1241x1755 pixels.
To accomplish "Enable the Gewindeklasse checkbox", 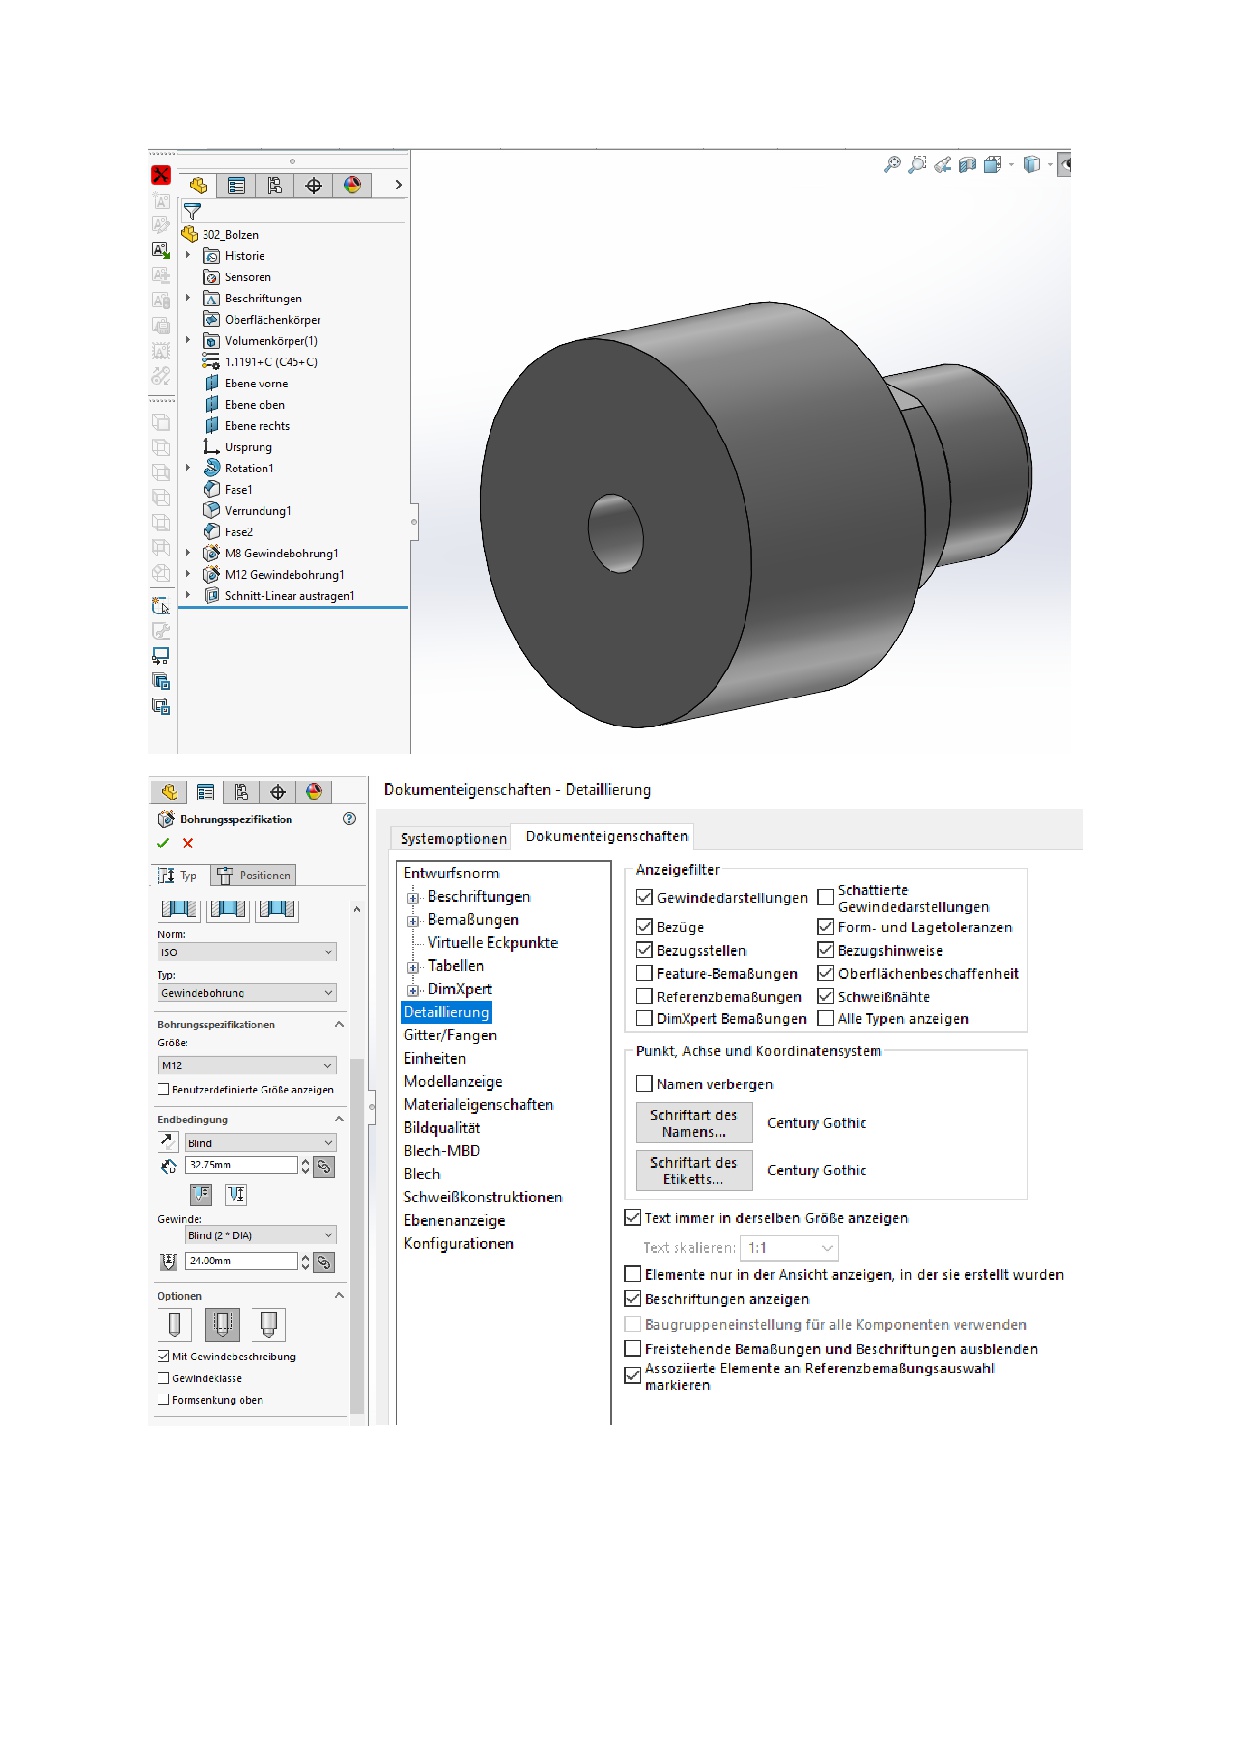I will pyautogui.click(x=164, y=1378).
